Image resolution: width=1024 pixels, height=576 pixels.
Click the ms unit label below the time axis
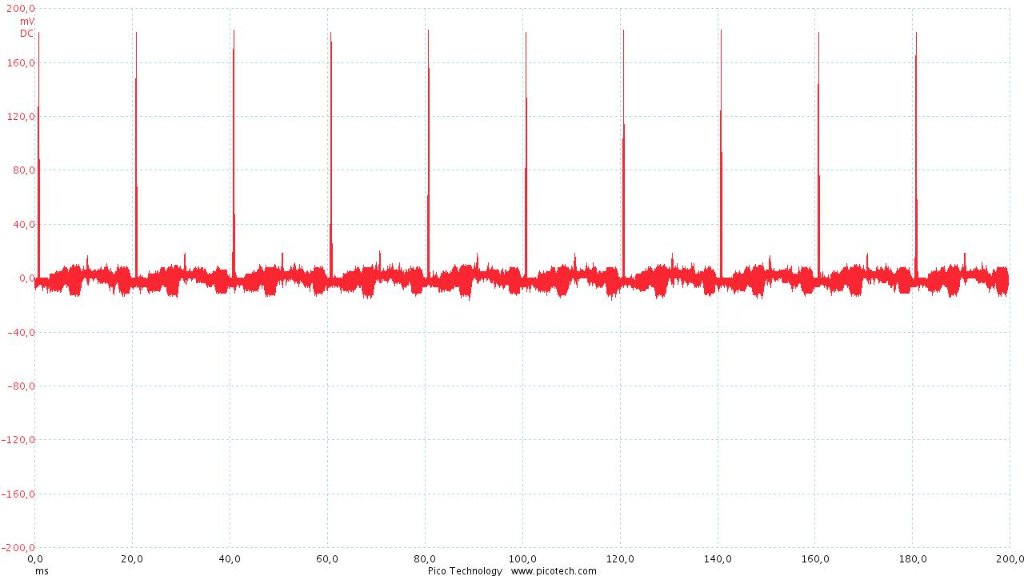point(41,571)
